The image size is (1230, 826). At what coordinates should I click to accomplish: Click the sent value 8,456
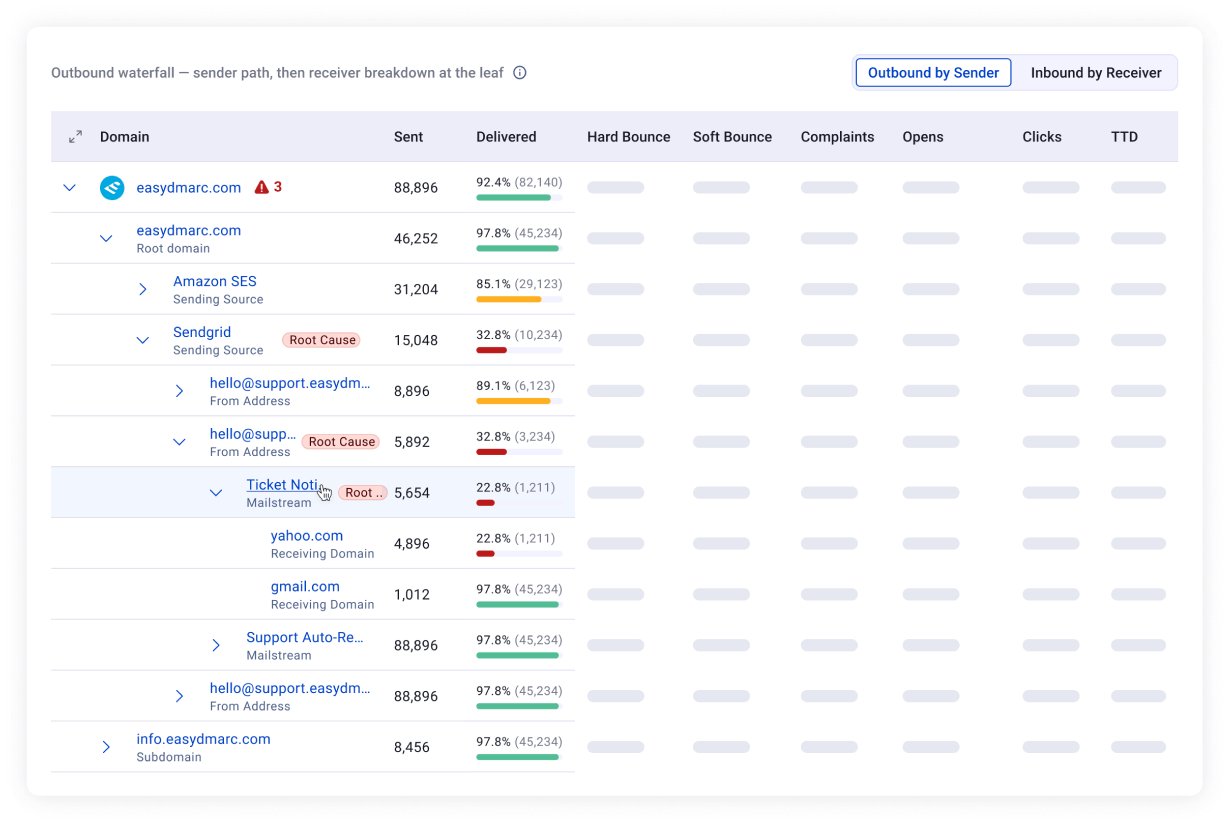click(x=412, y=747)
